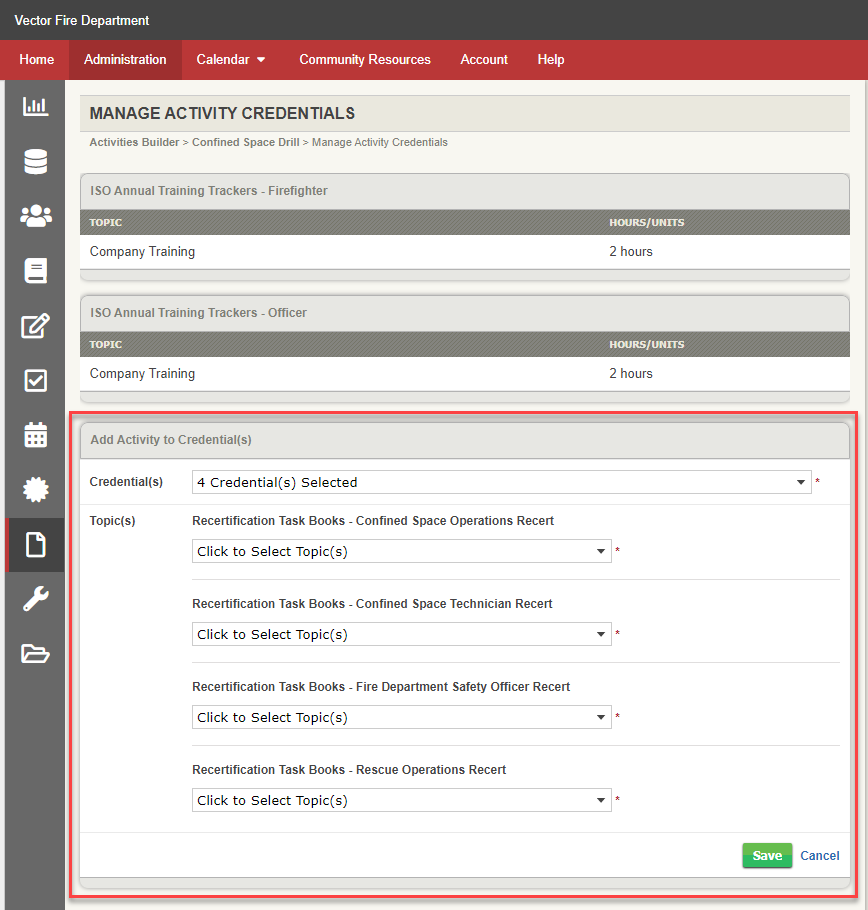Open the Confined Space Drill breadcrumb link

click(245, 142)
